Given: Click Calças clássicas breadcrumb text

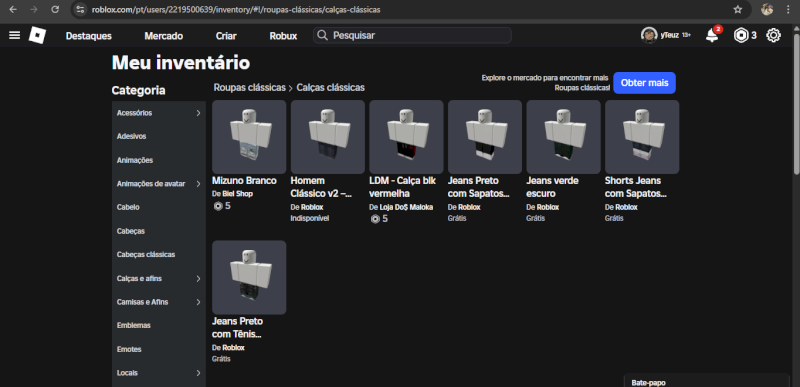Looking at the screenshot, I should pos(331,88).
